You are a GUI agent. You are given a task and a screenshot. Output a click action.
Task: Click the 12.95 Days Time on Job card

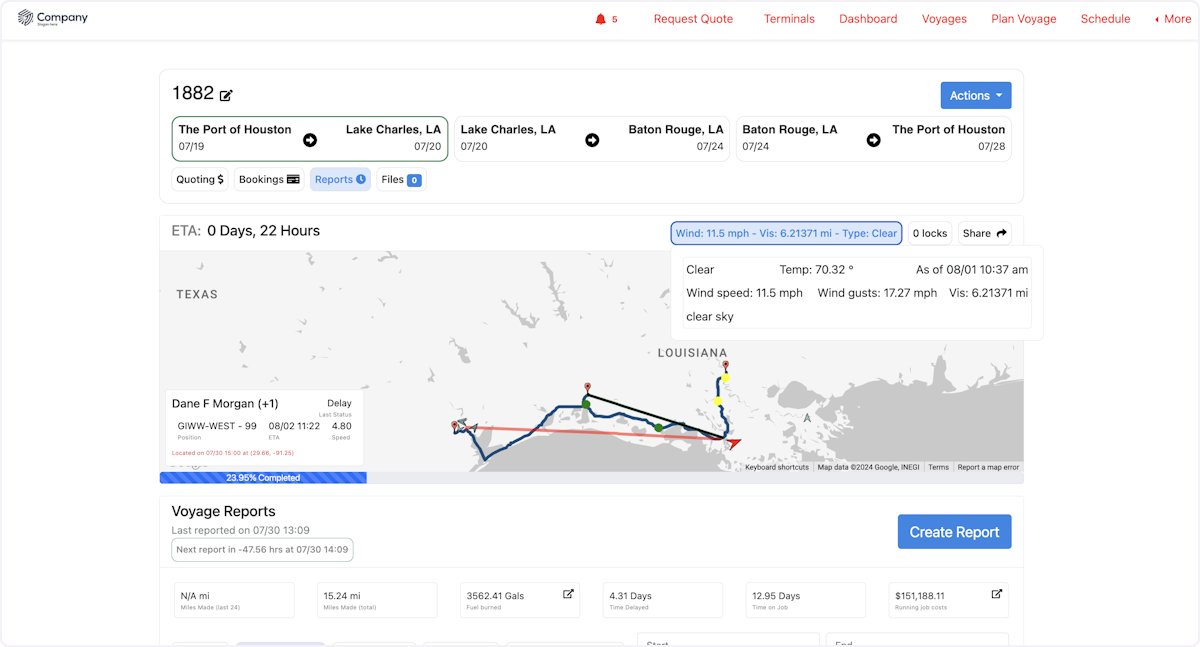point(806,600)
